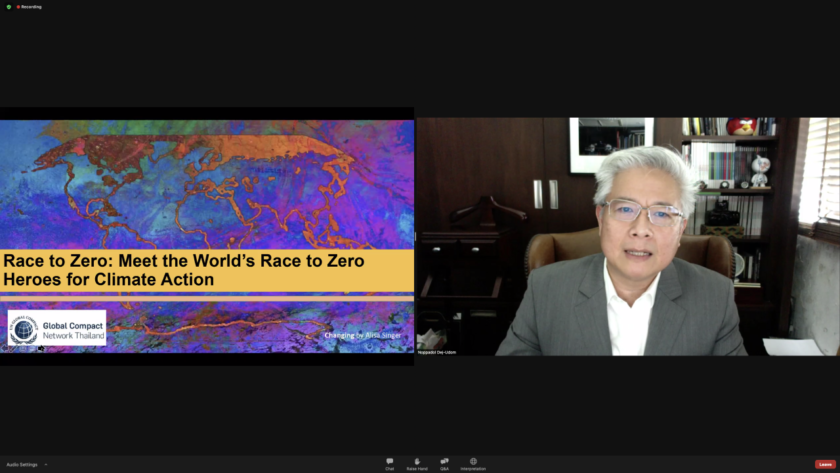The height and width of the screenshot is (473, 840).
Task: Open the Chat panel
Action: pos(389,461)
